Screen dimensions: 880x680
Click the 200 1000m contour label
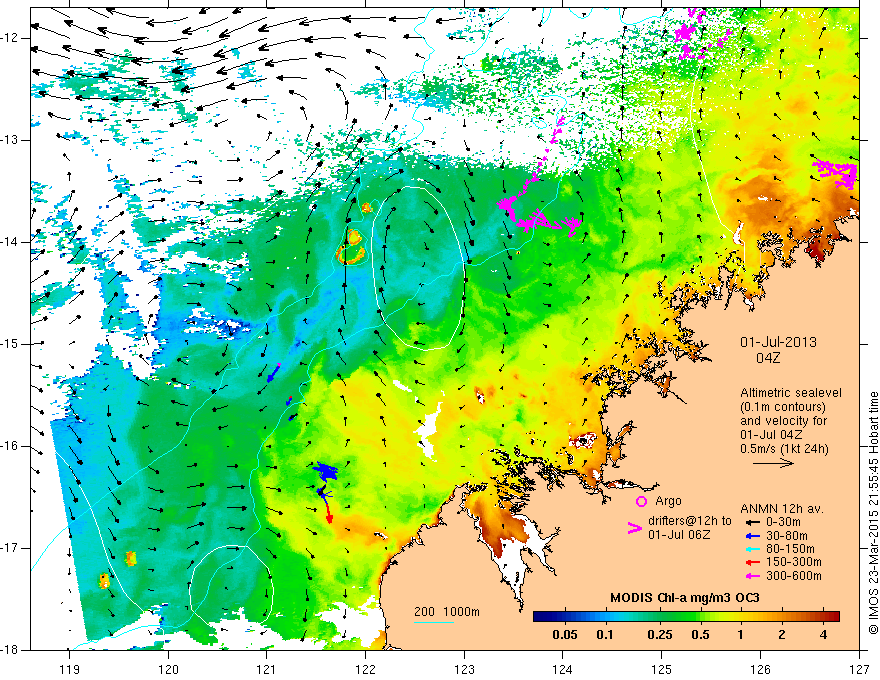[x=447, y=612]
